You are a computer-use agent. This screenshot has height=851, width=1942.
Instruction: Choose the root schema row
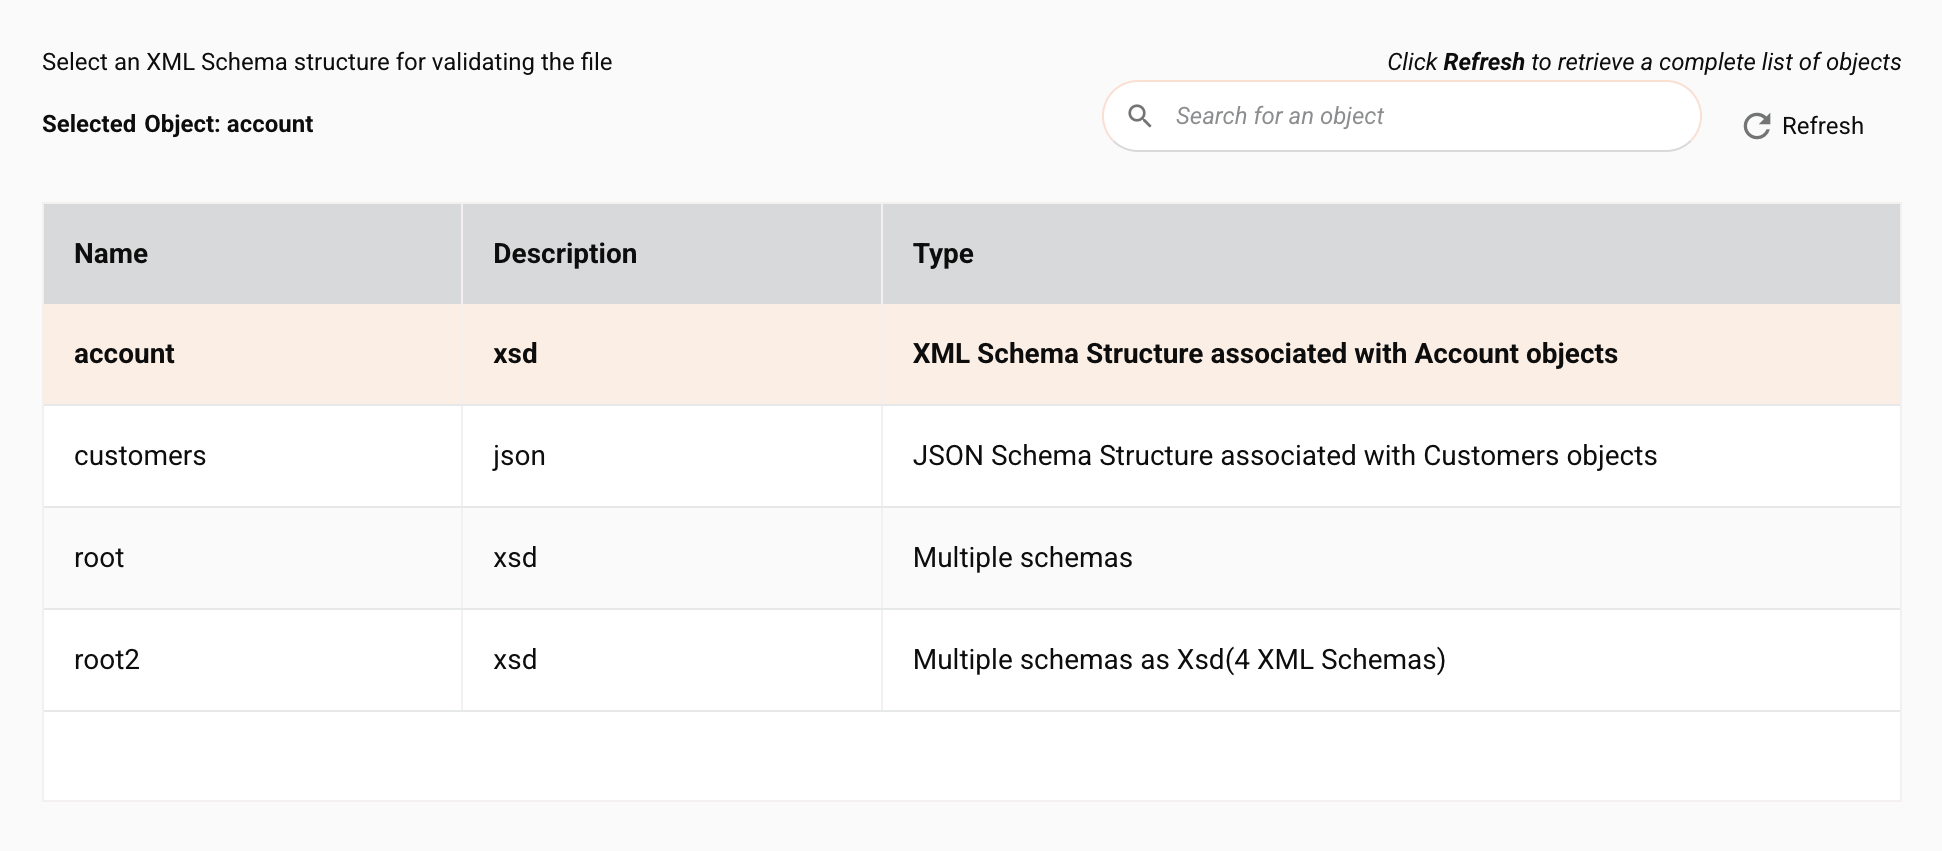tap(99, 558)
